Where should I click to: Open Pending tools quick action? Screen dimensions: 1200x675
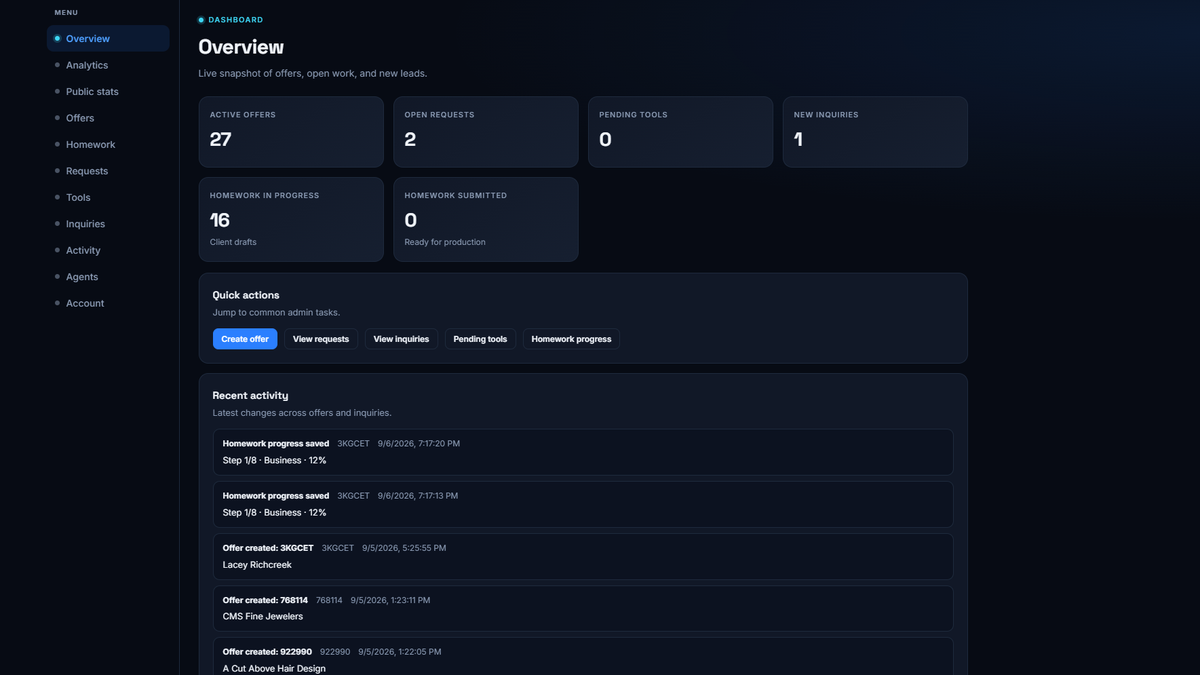(x=480, y=339)
